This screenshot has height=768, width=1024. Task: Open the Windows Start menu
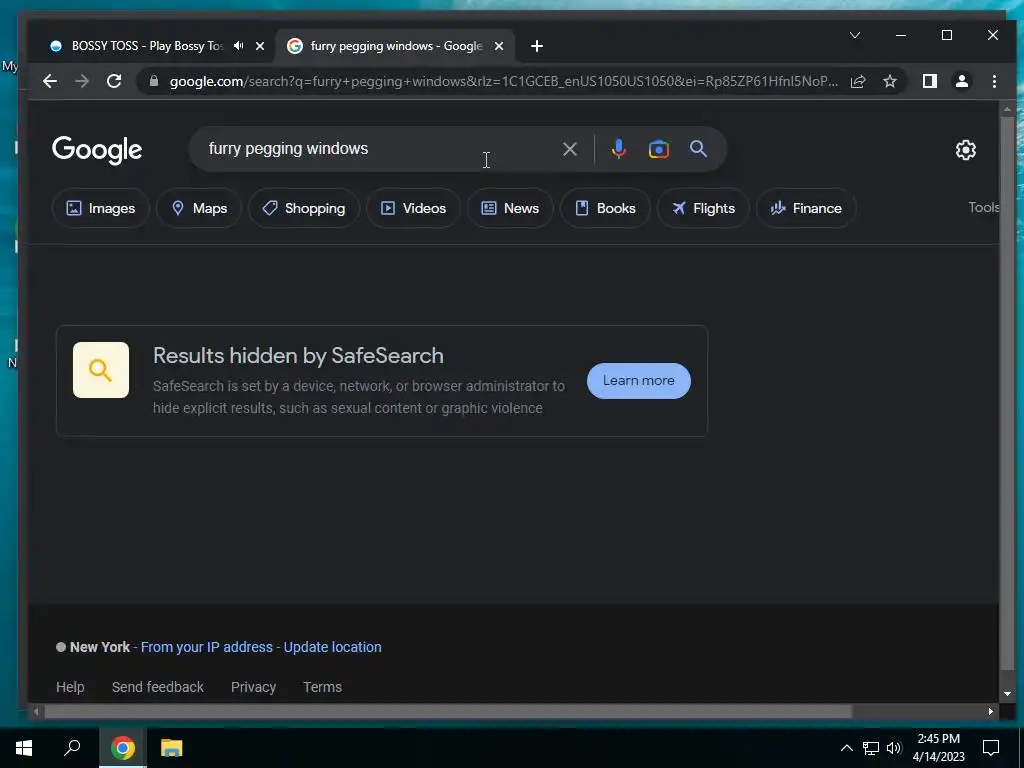click(x=24, y=748)
